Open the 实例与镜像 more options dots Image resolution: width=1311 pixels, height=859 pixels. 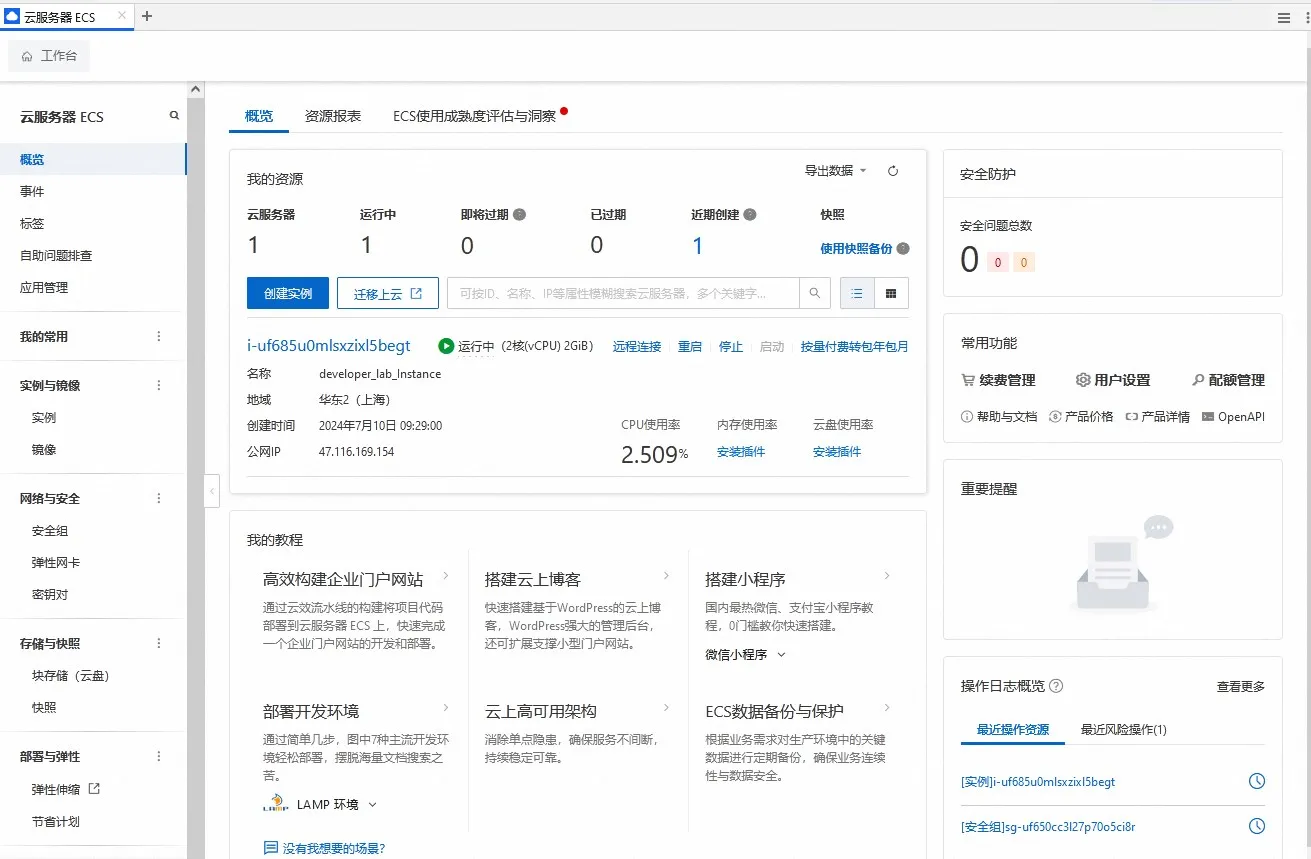[158, 385]
